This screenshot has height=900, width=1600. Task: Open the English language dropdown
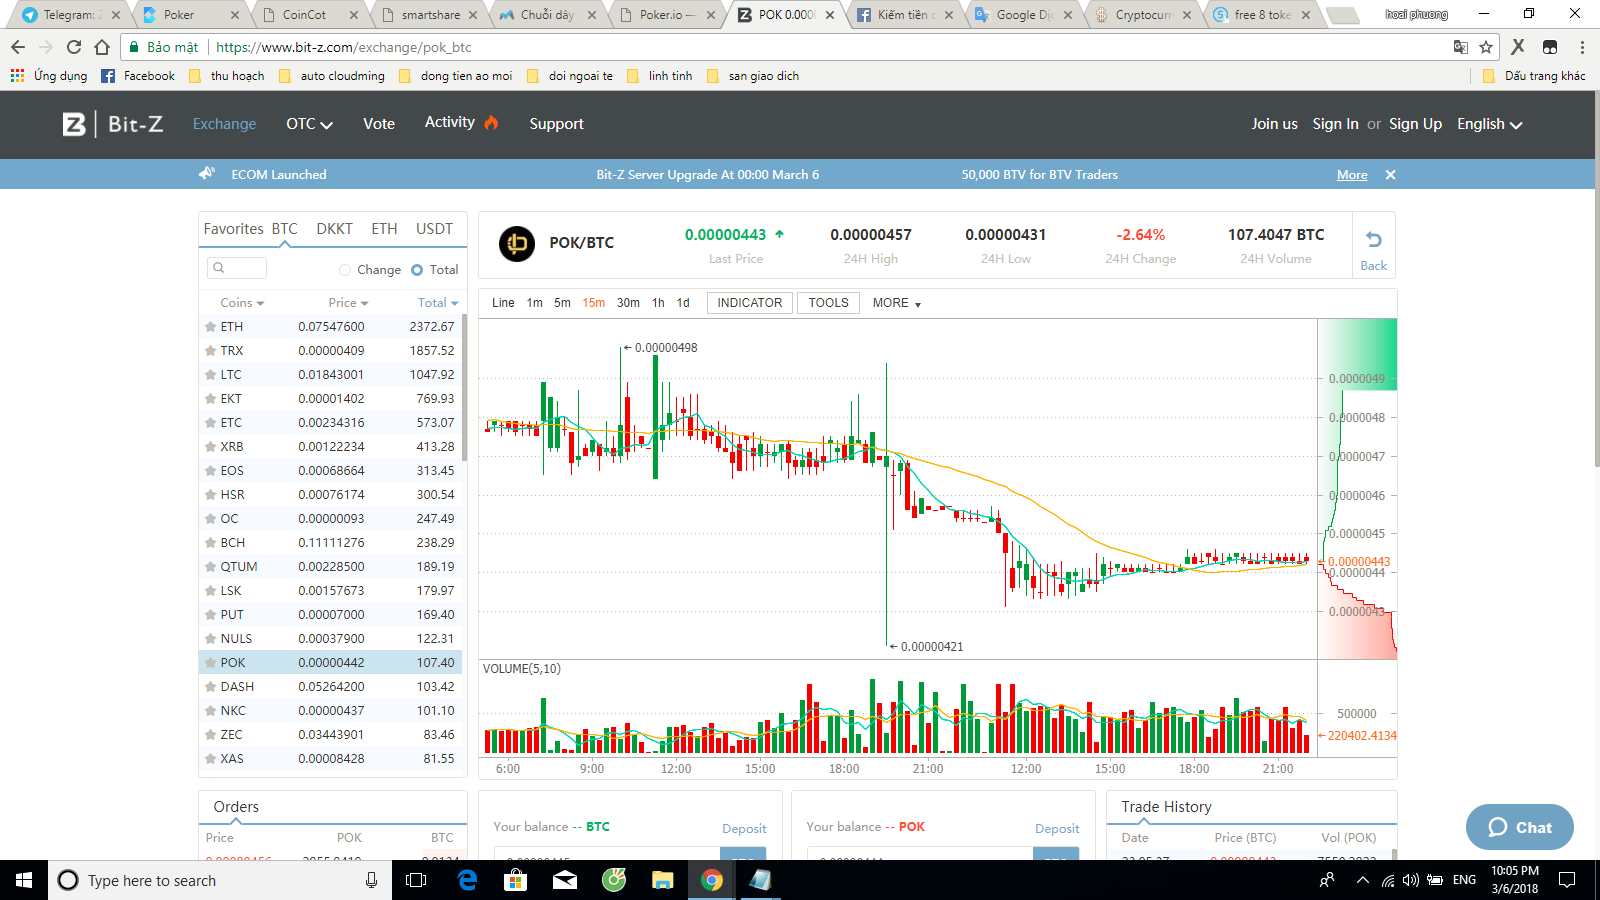click(1489, 124)
